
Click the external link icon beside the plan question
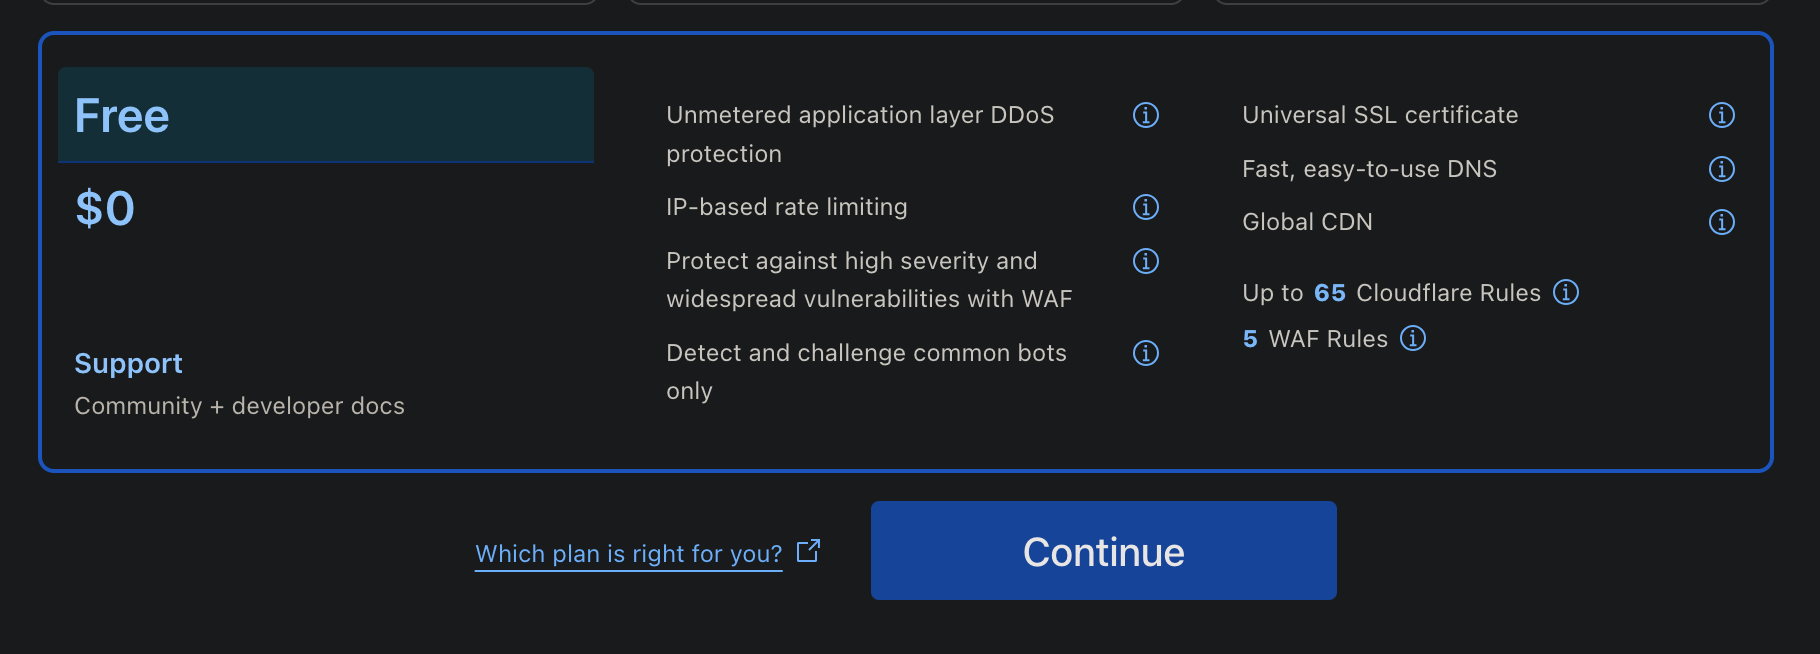point(807,550)
